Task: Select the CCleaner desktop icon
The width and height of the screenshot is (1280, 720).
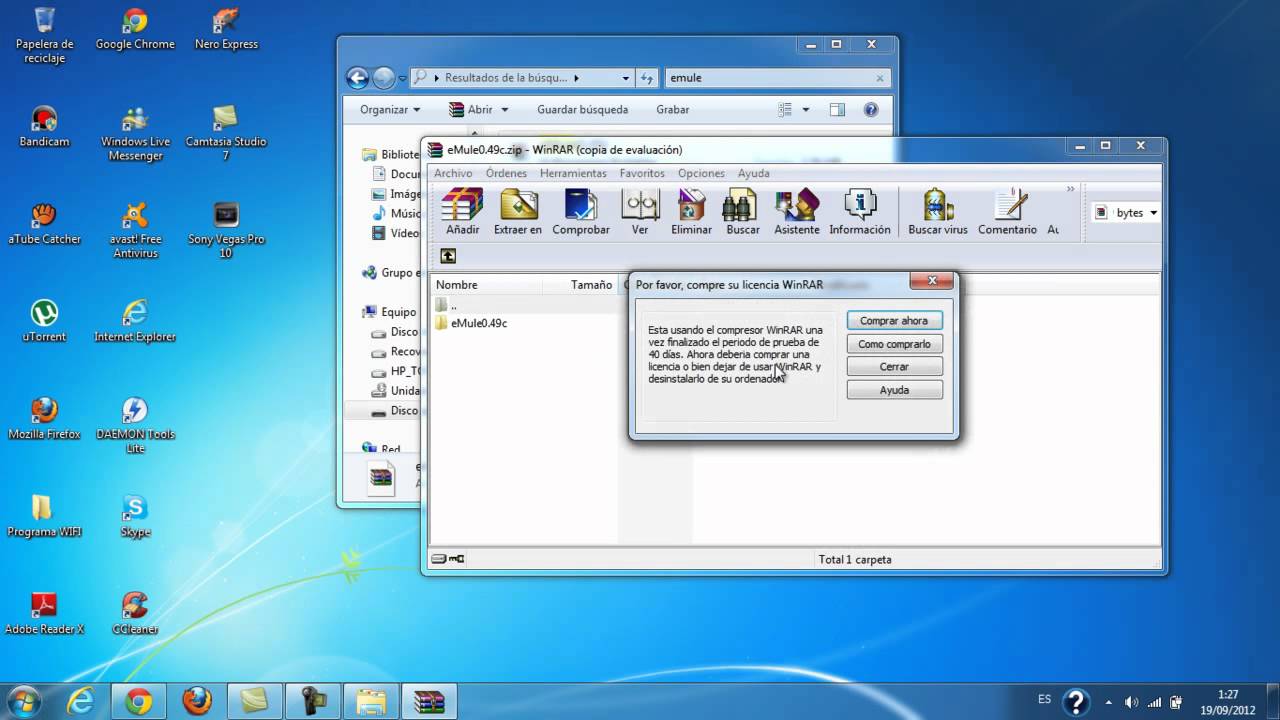Action: (135, 613)
